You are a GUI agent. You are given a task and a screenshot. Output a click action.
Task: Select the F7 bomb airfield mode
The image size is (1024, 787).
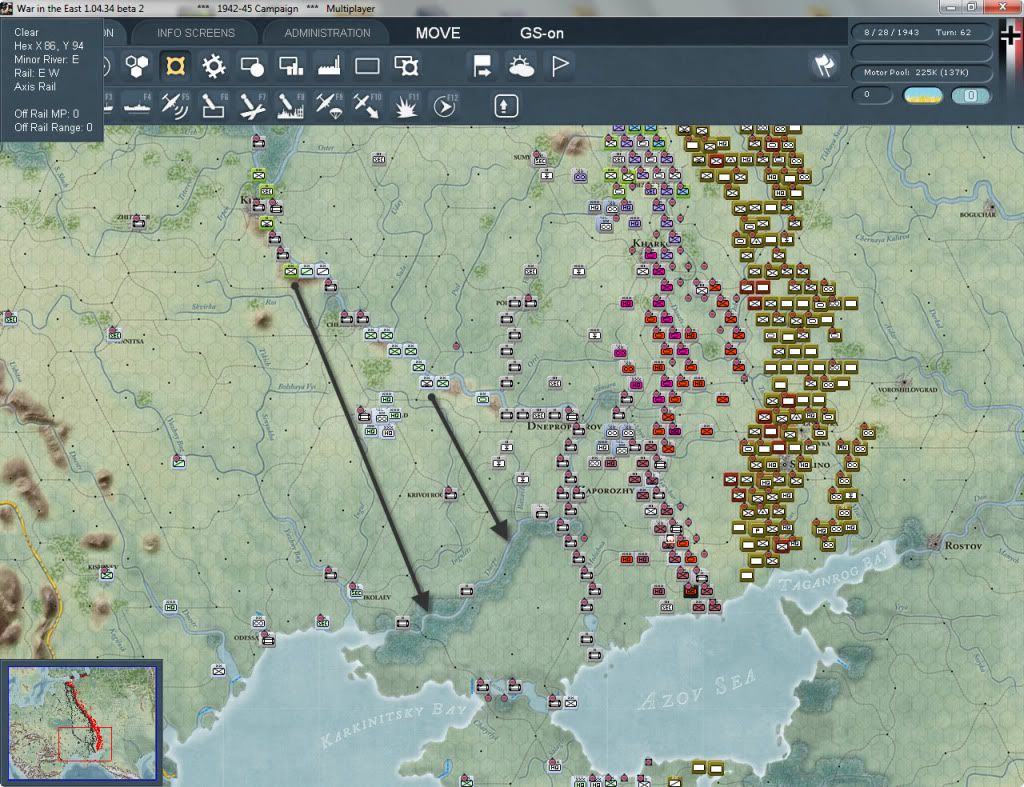point(252,106)
